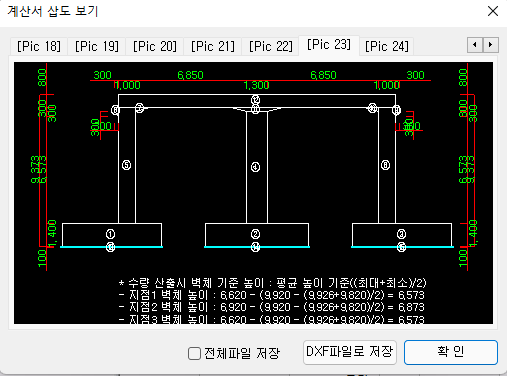This screenshot has width=507, height=376.
Task: Click the 수량 산출시 벽체 기준 높이 note
Action: point(273,283)
